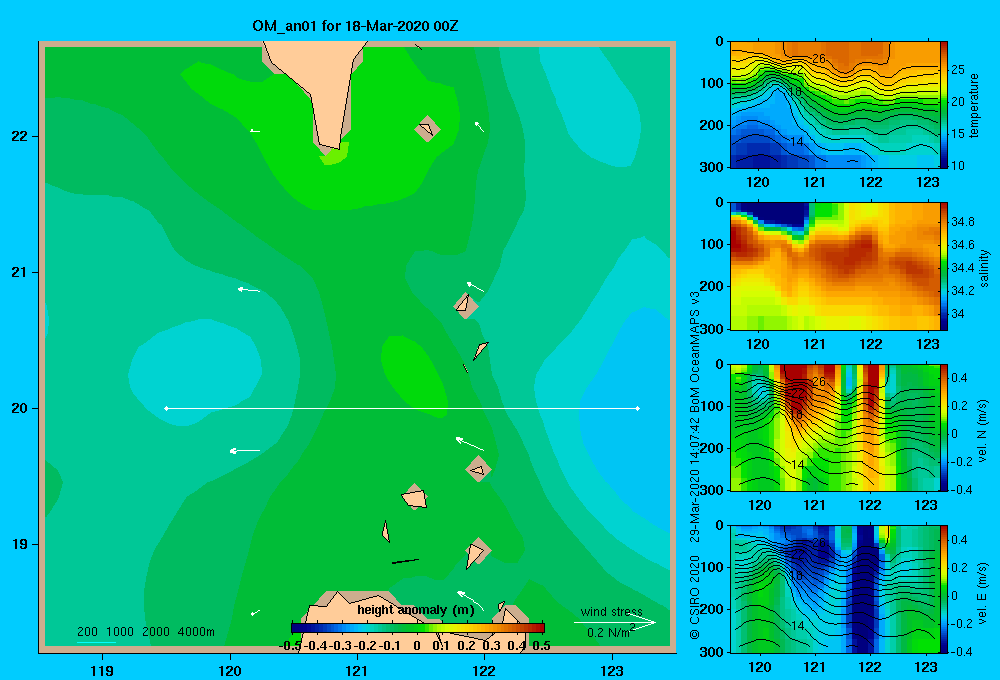Screen dimensions: 1000x680
Task: Click the vel. E color scale bar
Action: pyautogui.click(x=944, y=589)
